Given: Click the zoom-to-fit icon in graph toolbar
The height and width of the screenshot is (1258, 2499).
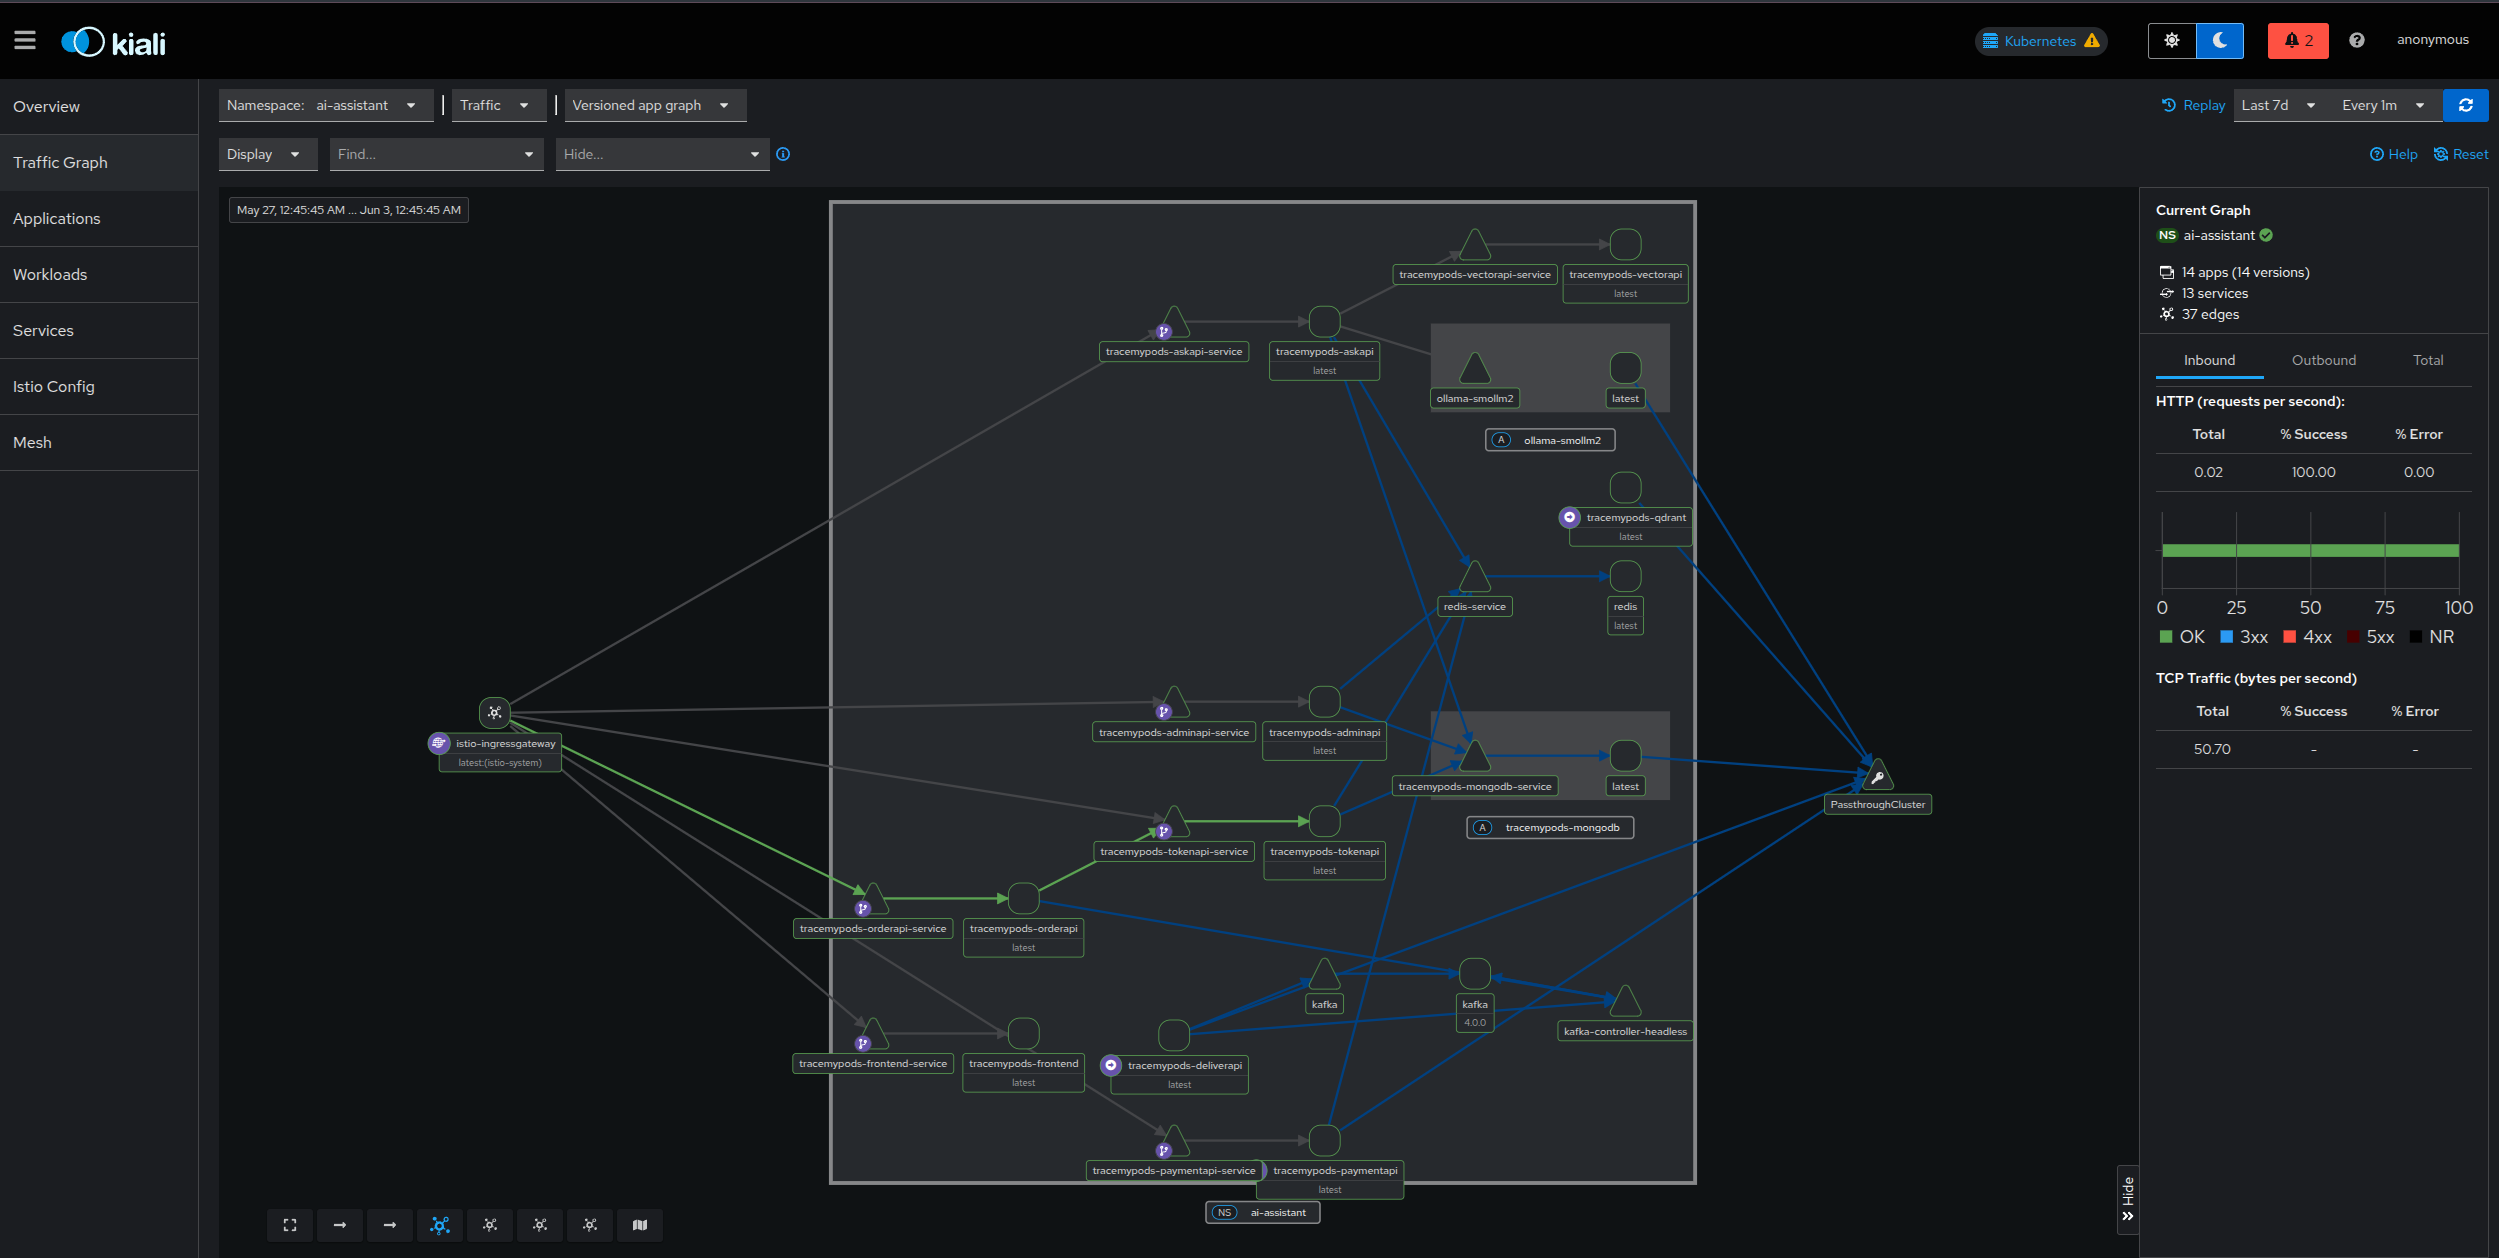Looking at the screenshot, I should tap(289, 1225).
